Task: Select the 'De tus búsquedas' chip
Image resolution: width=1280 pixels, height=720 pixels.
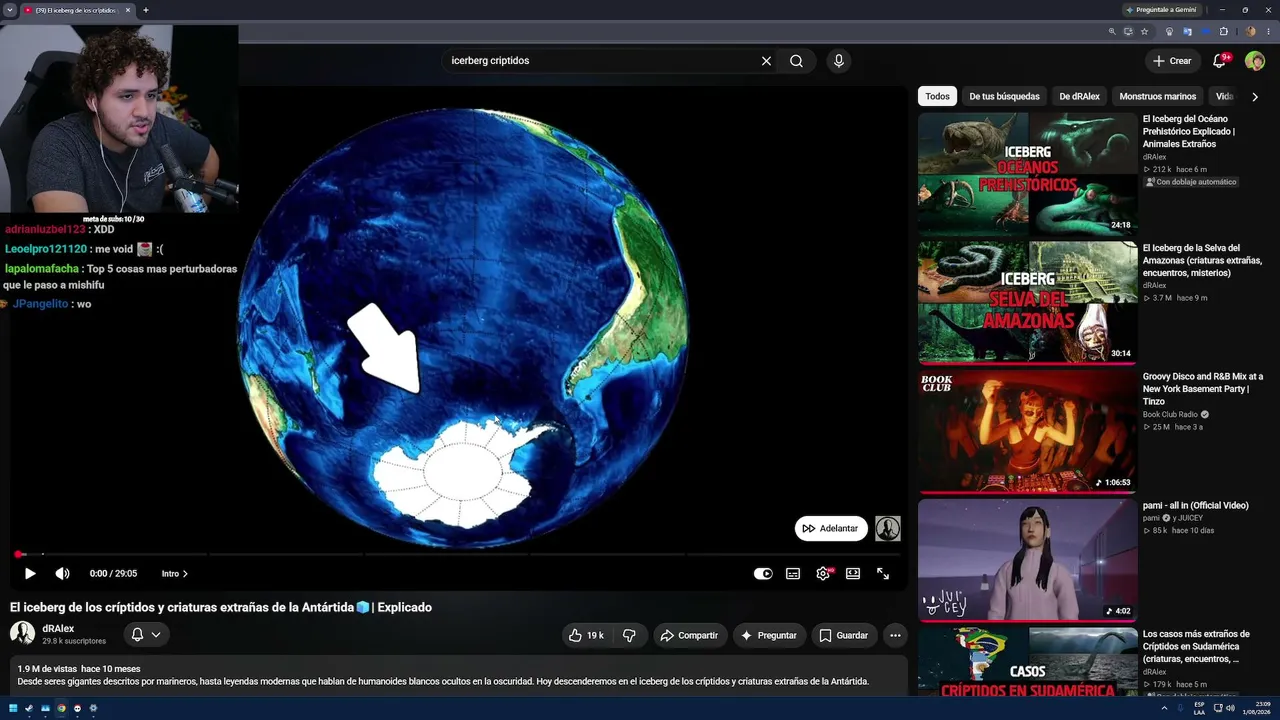Action: tap(1004, 96)
